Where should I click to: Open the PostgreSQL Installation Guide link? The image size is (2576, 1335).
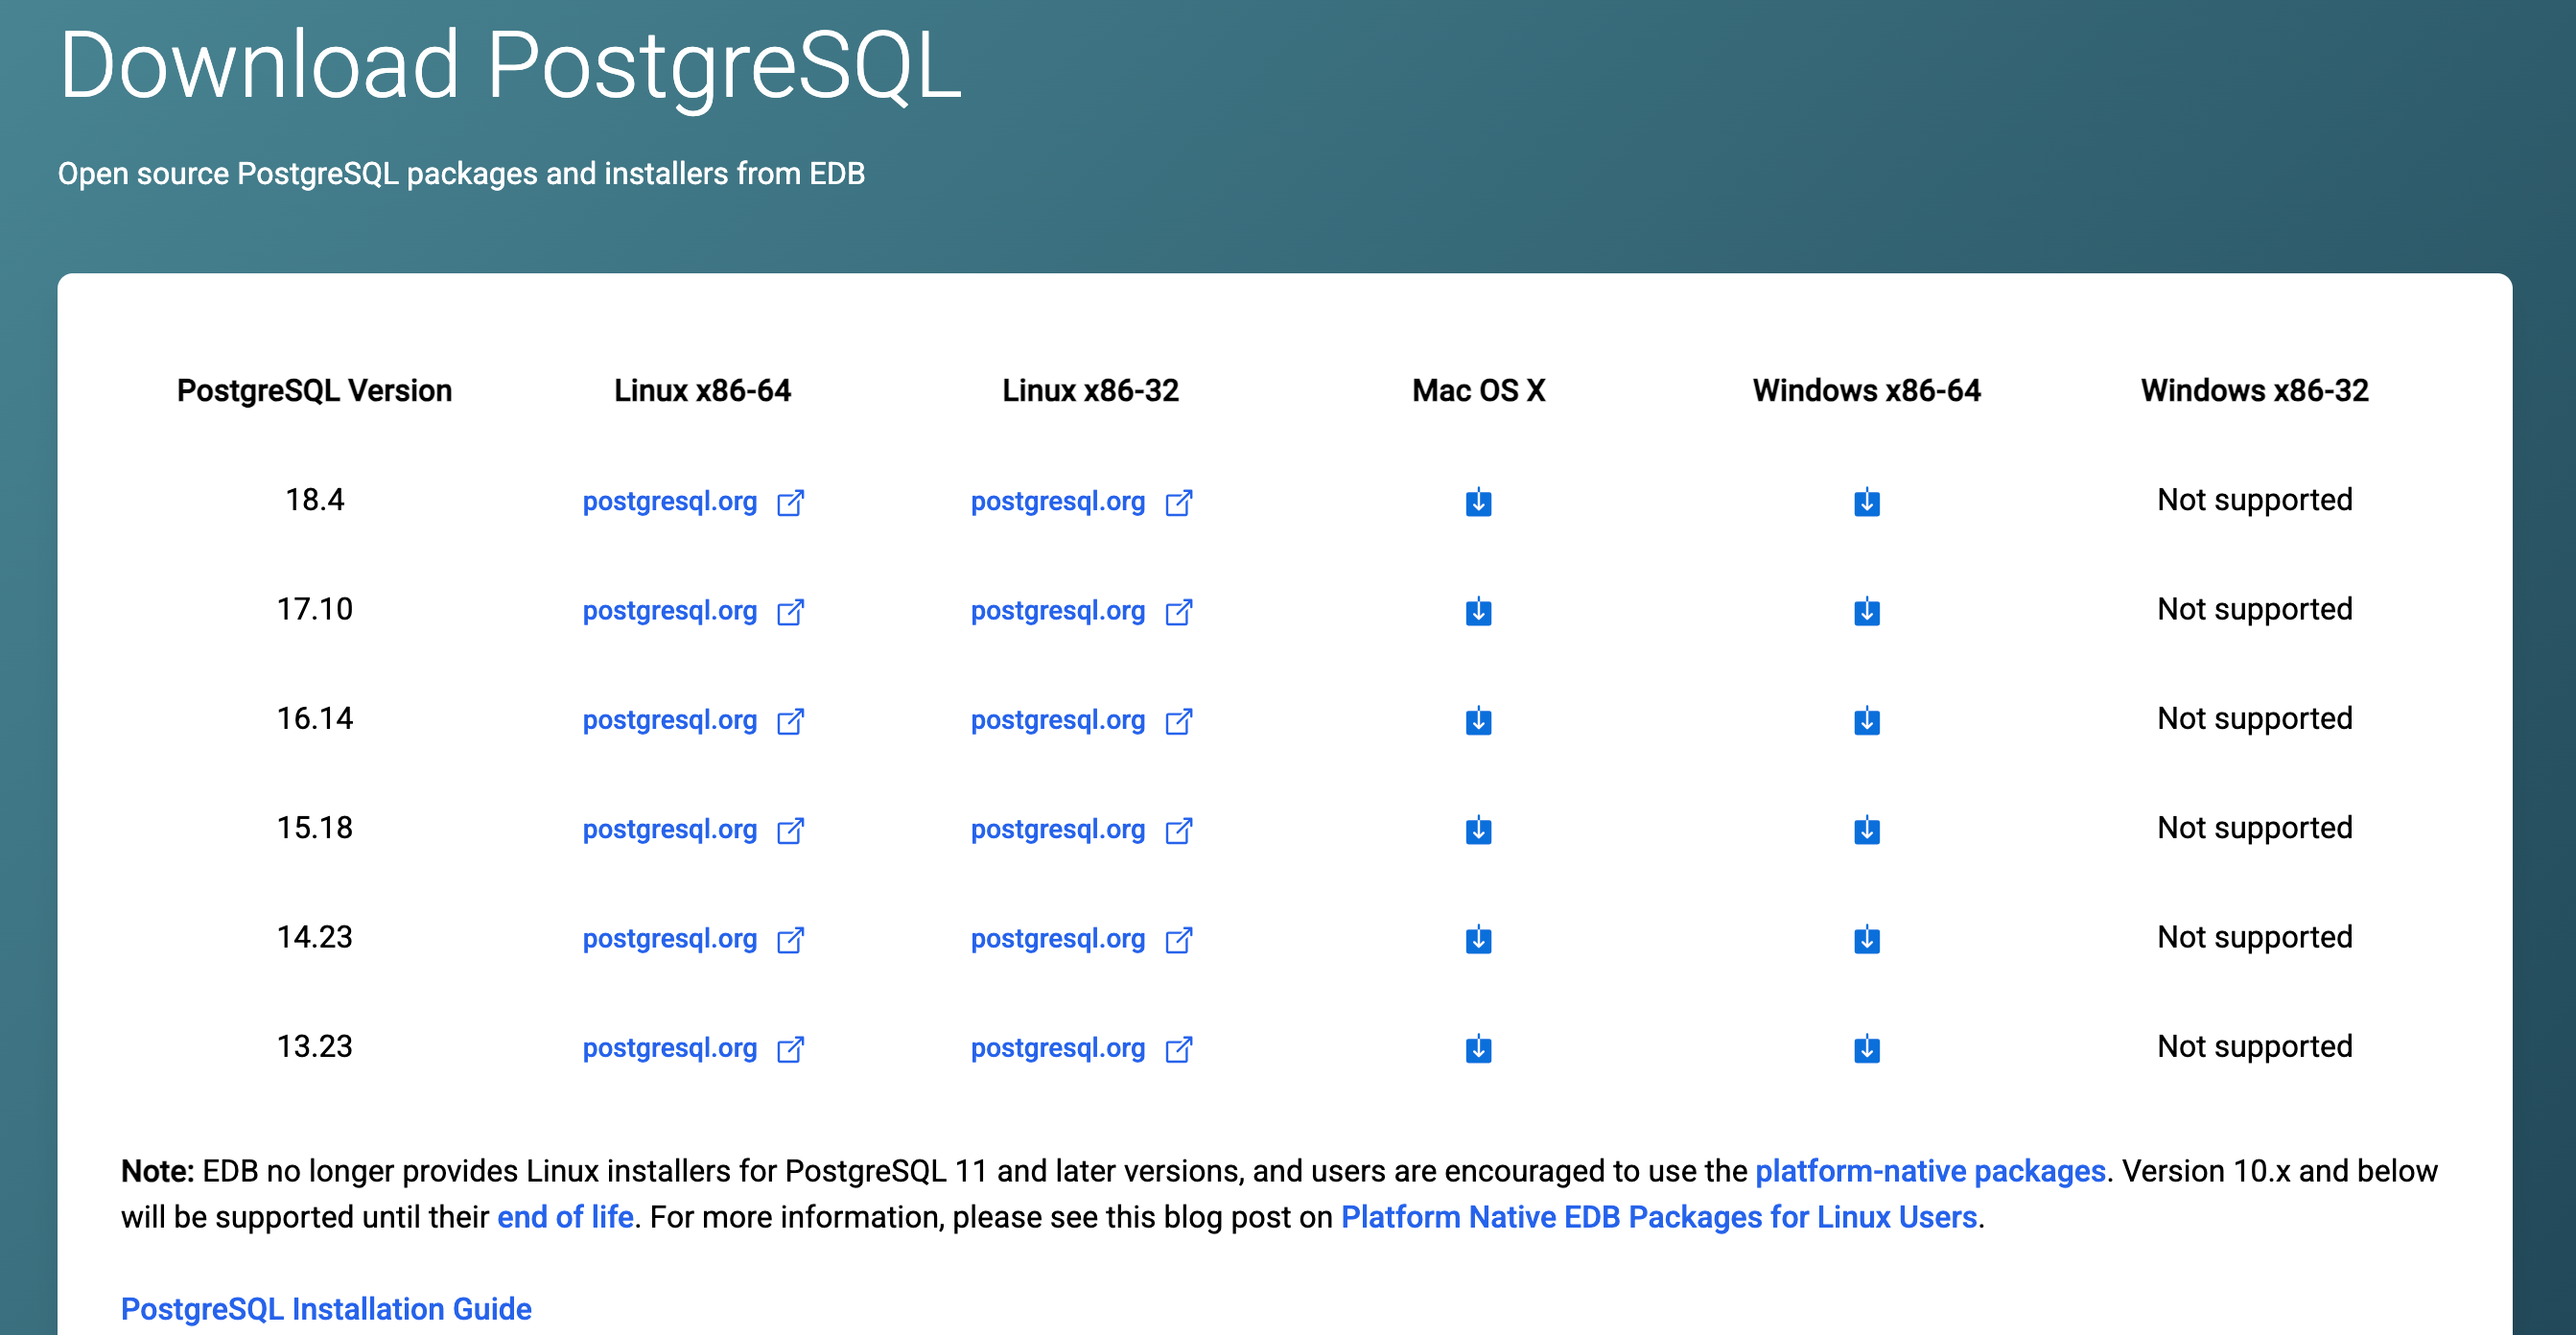click(326, 1309)
